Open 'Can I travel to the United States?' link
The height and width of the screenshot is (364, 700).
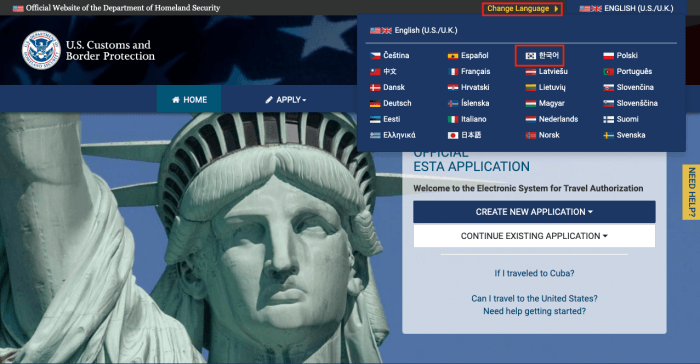pyautogui.click(x=534, y=298)
